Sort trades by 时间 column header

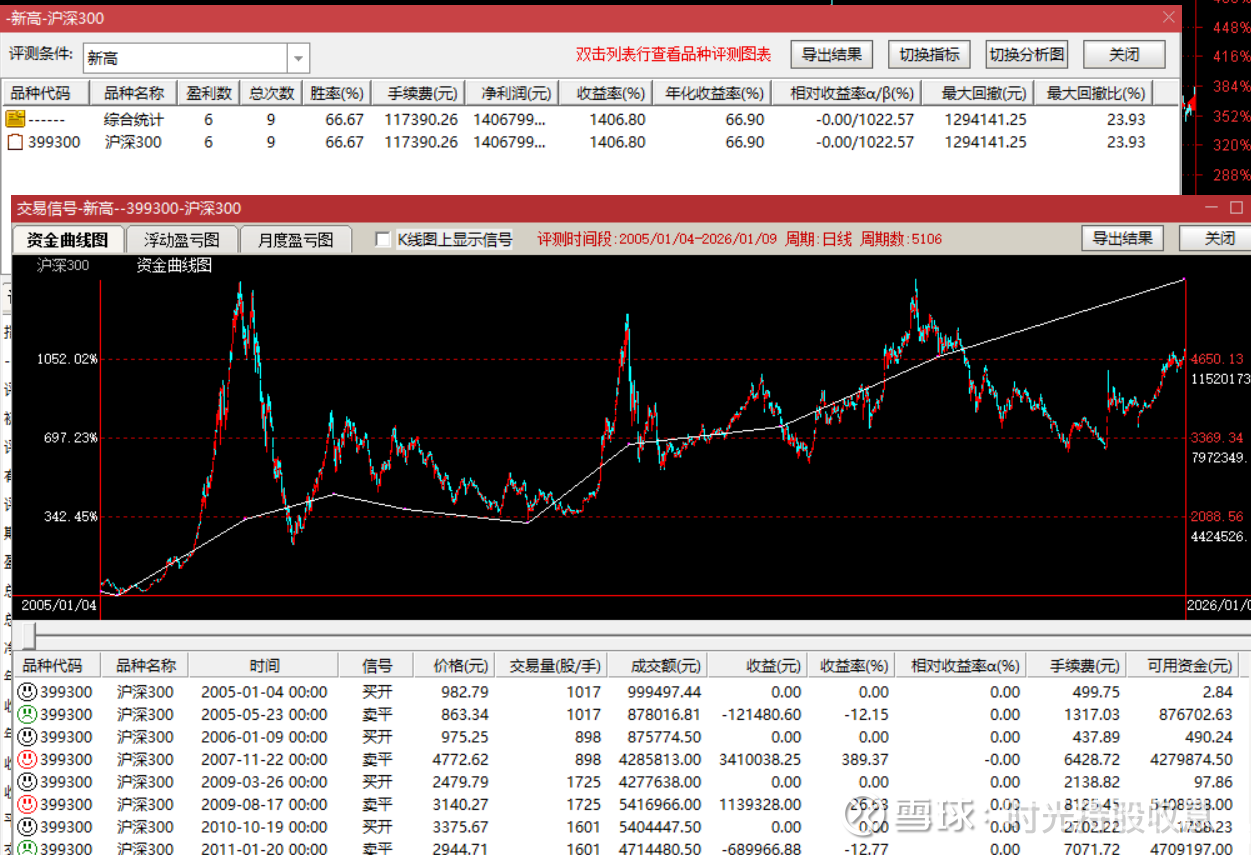[x=264, y=666]
